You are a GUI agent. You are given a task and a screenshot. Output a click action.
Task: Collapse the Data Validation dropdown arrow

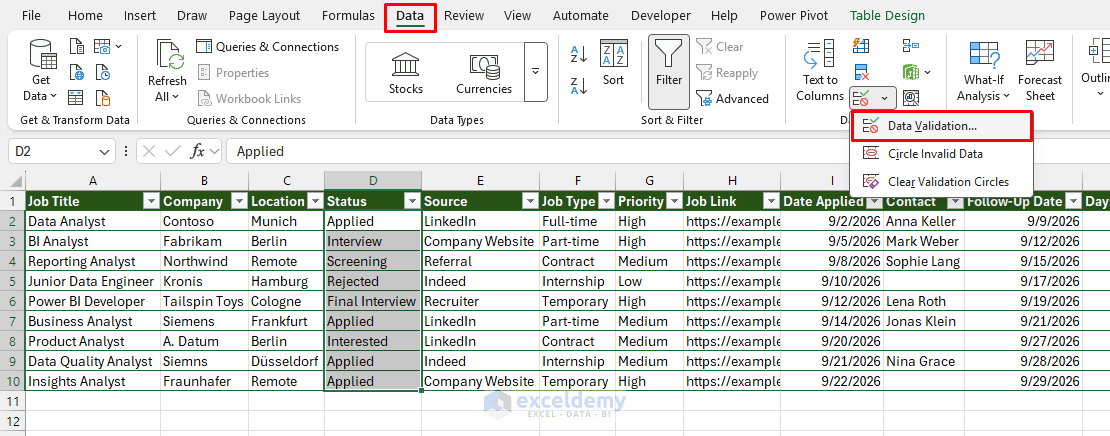885,98
